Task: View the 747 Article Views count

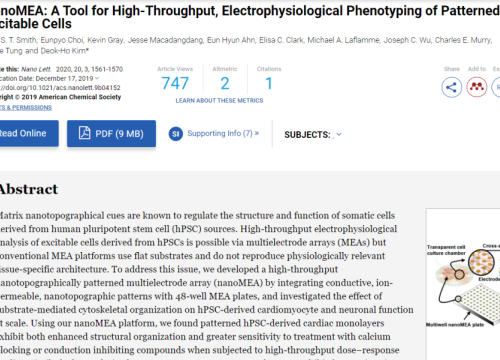Action: tap(175, 83)
